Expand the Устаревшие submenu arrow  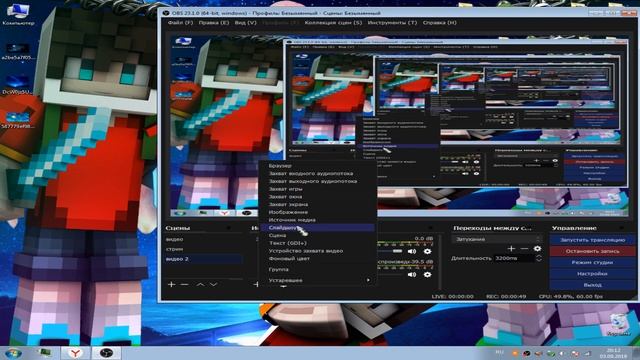(x=368, y=280)
